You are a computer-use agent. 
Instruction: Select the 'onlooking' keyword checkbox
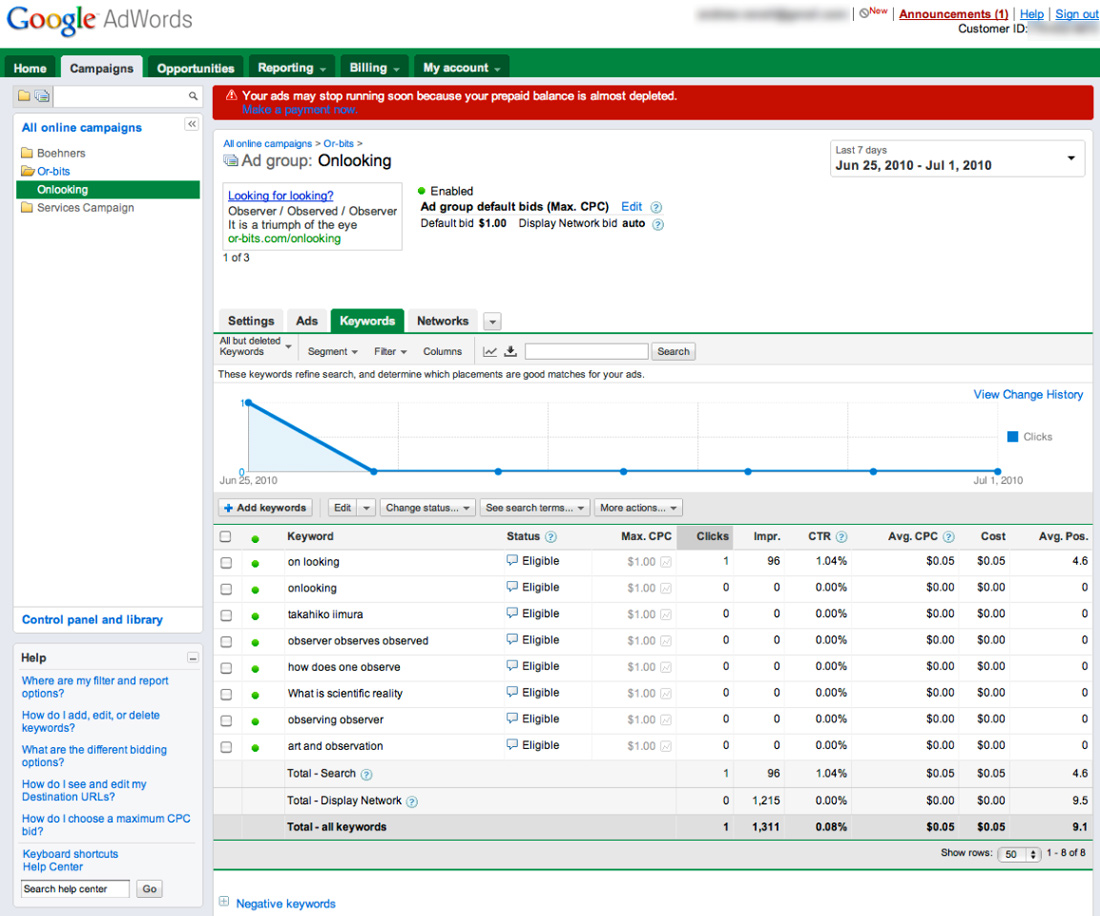pyautogui.click(x=226, y=589)
